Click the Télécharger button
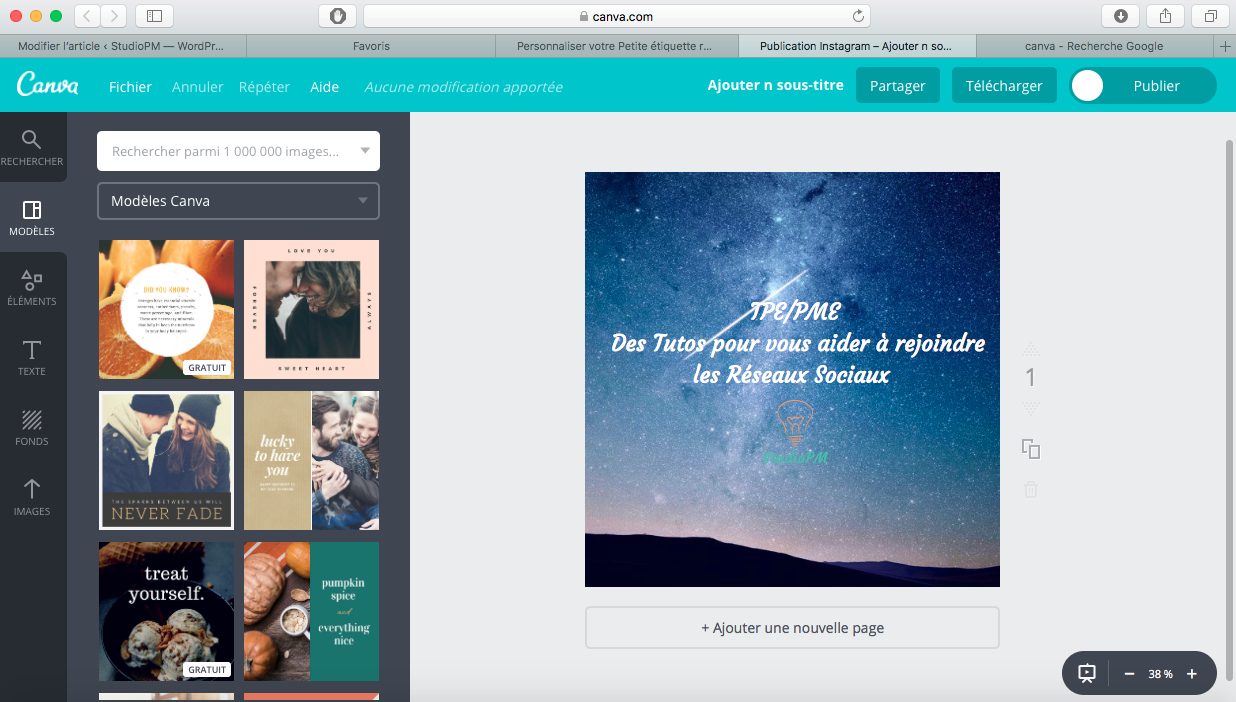Image resolution: width=1236 pixels, height=702 pixels. [1004, 86]
